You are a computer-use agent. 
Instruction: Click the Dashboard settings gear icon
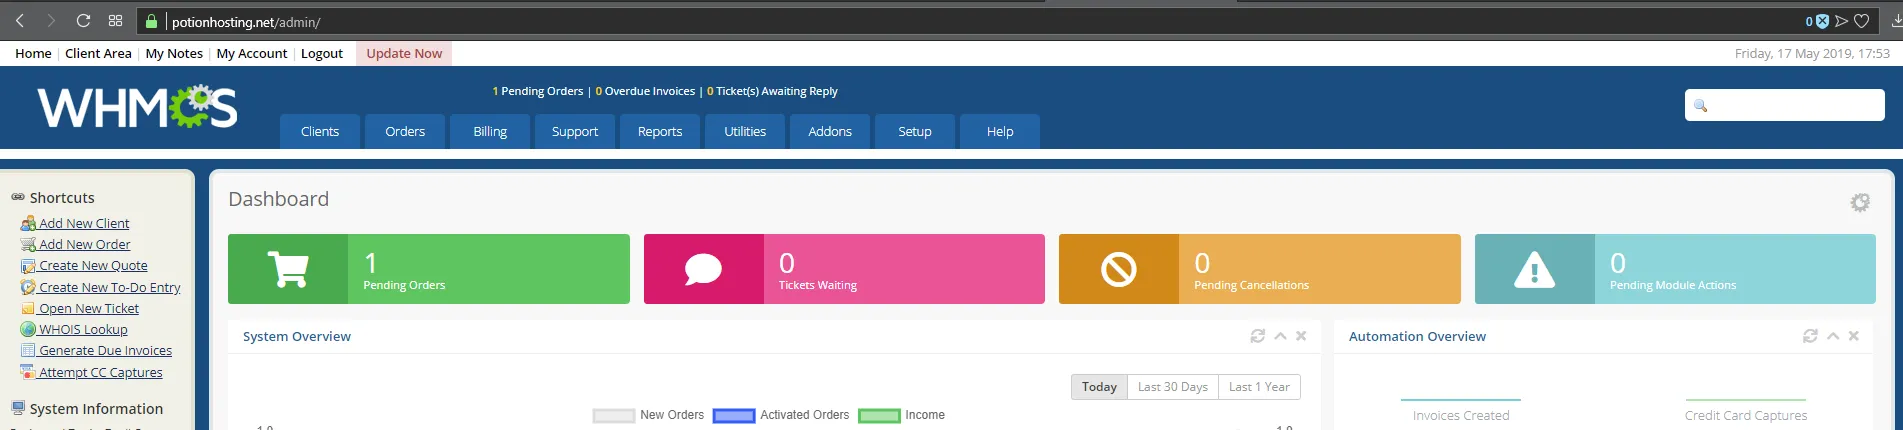pos(1859,203)
